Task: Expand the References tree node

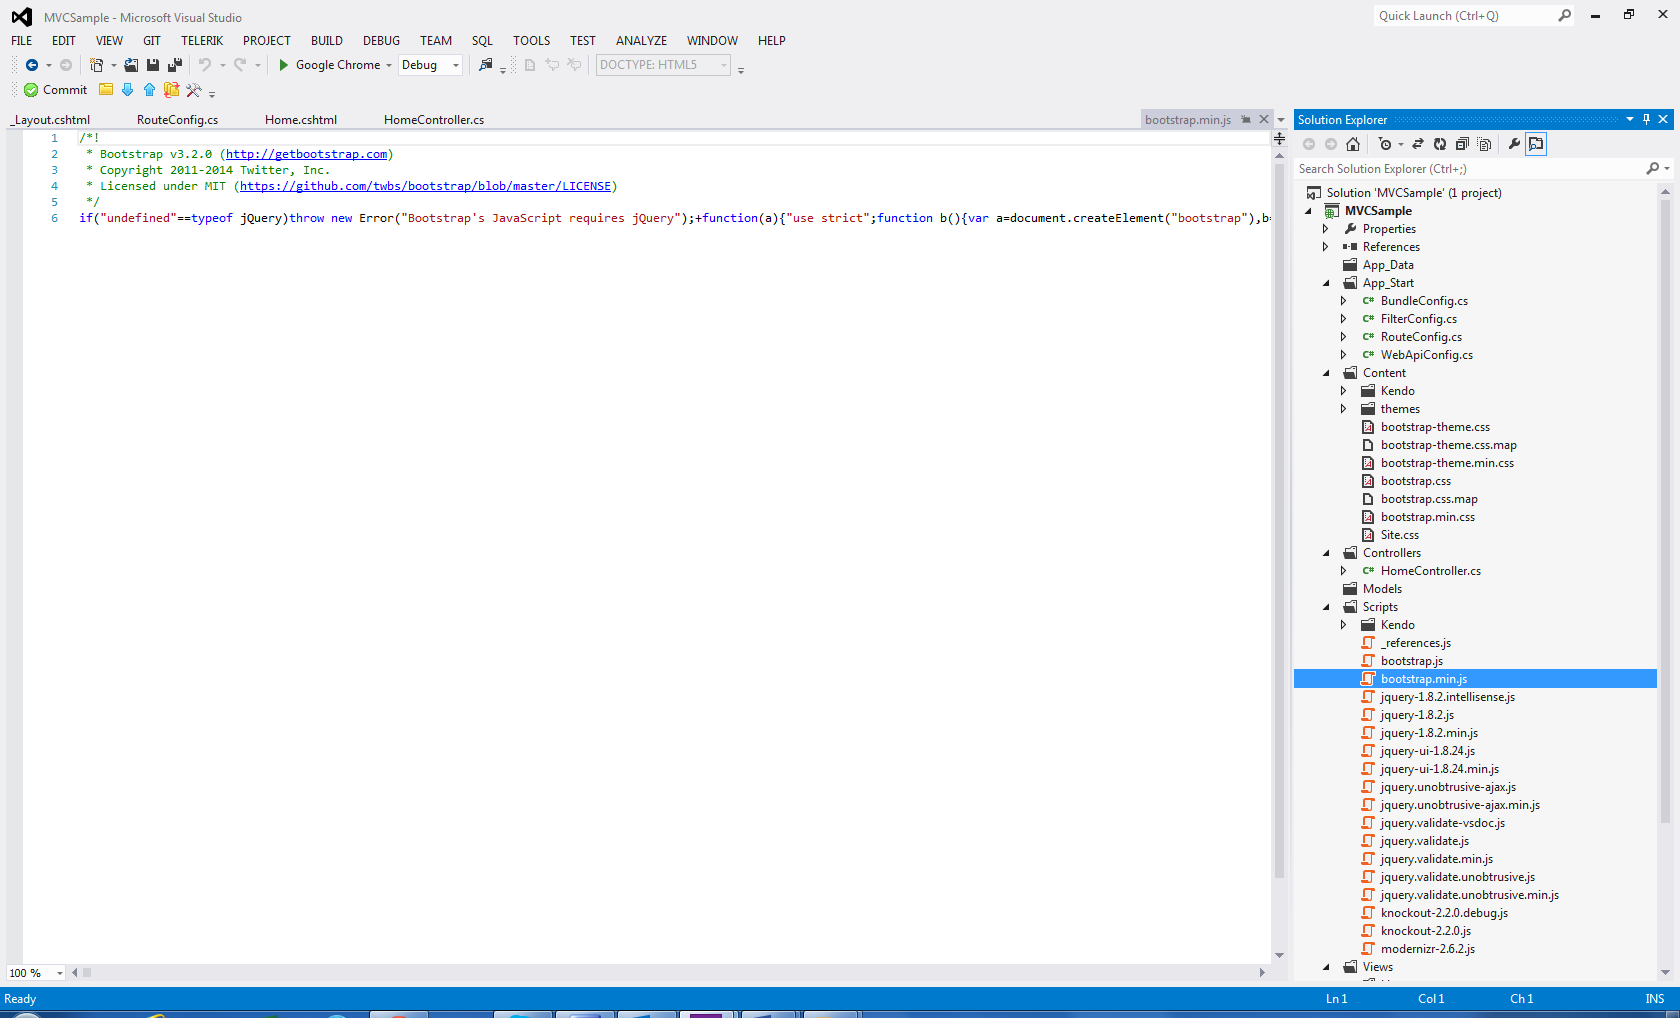Action: pyautogui.click(x=1326, y=247)
